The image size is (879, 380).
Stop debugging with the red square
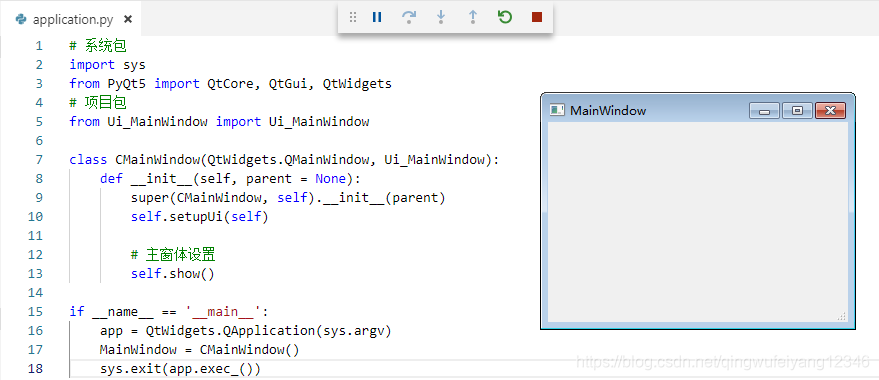click(x=536, y=17)
